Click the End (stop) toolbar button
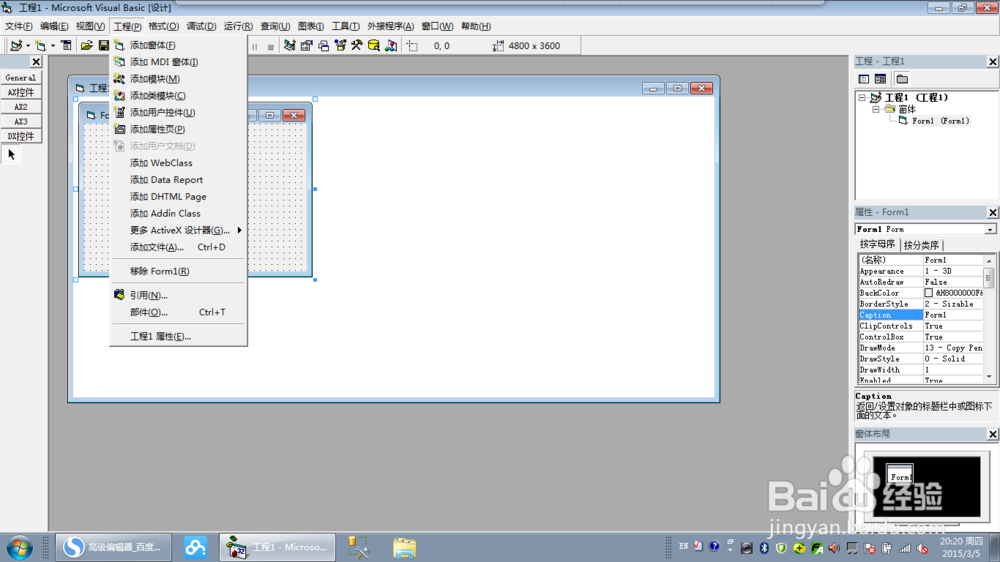The image size is (1000, 562). click(270, 47)
